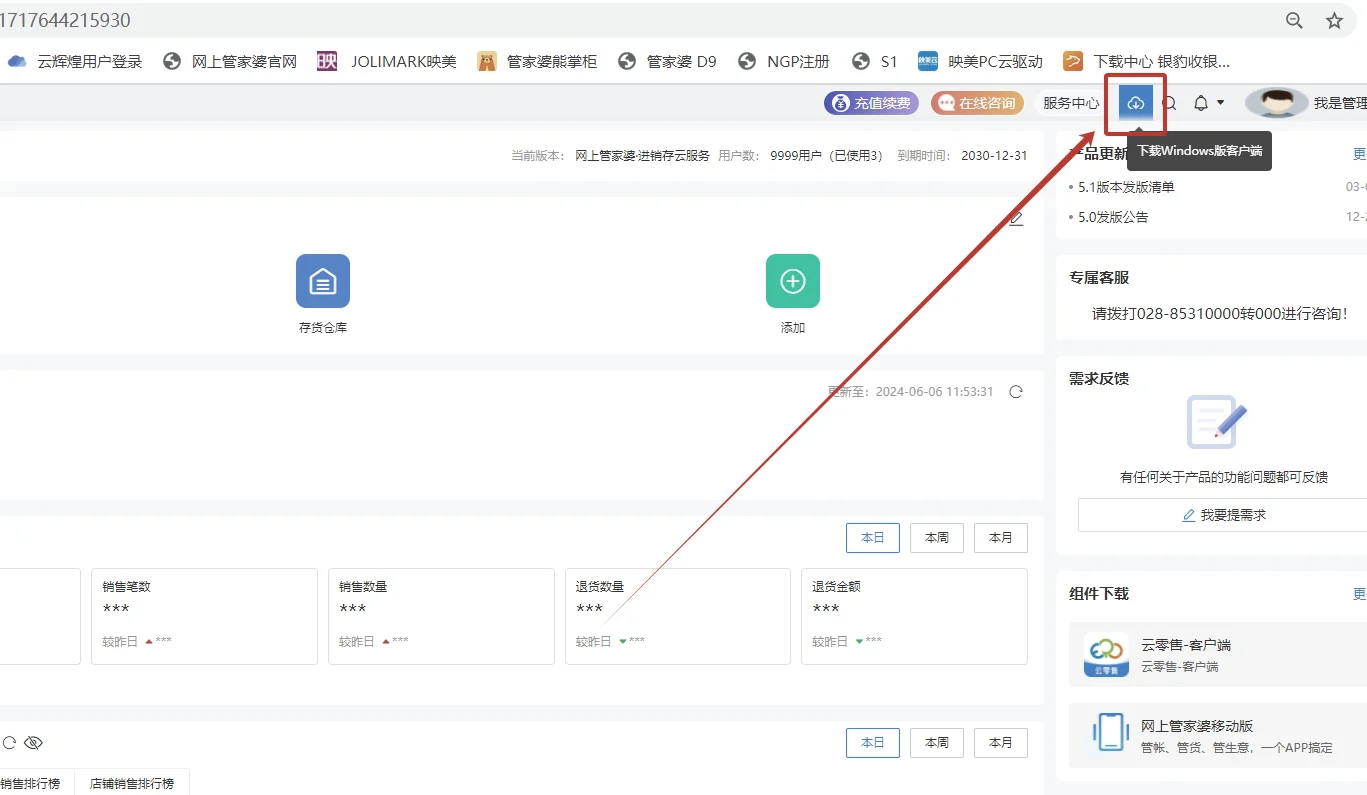Click the 云零售-客户端 app logo

click(1106, 655)
